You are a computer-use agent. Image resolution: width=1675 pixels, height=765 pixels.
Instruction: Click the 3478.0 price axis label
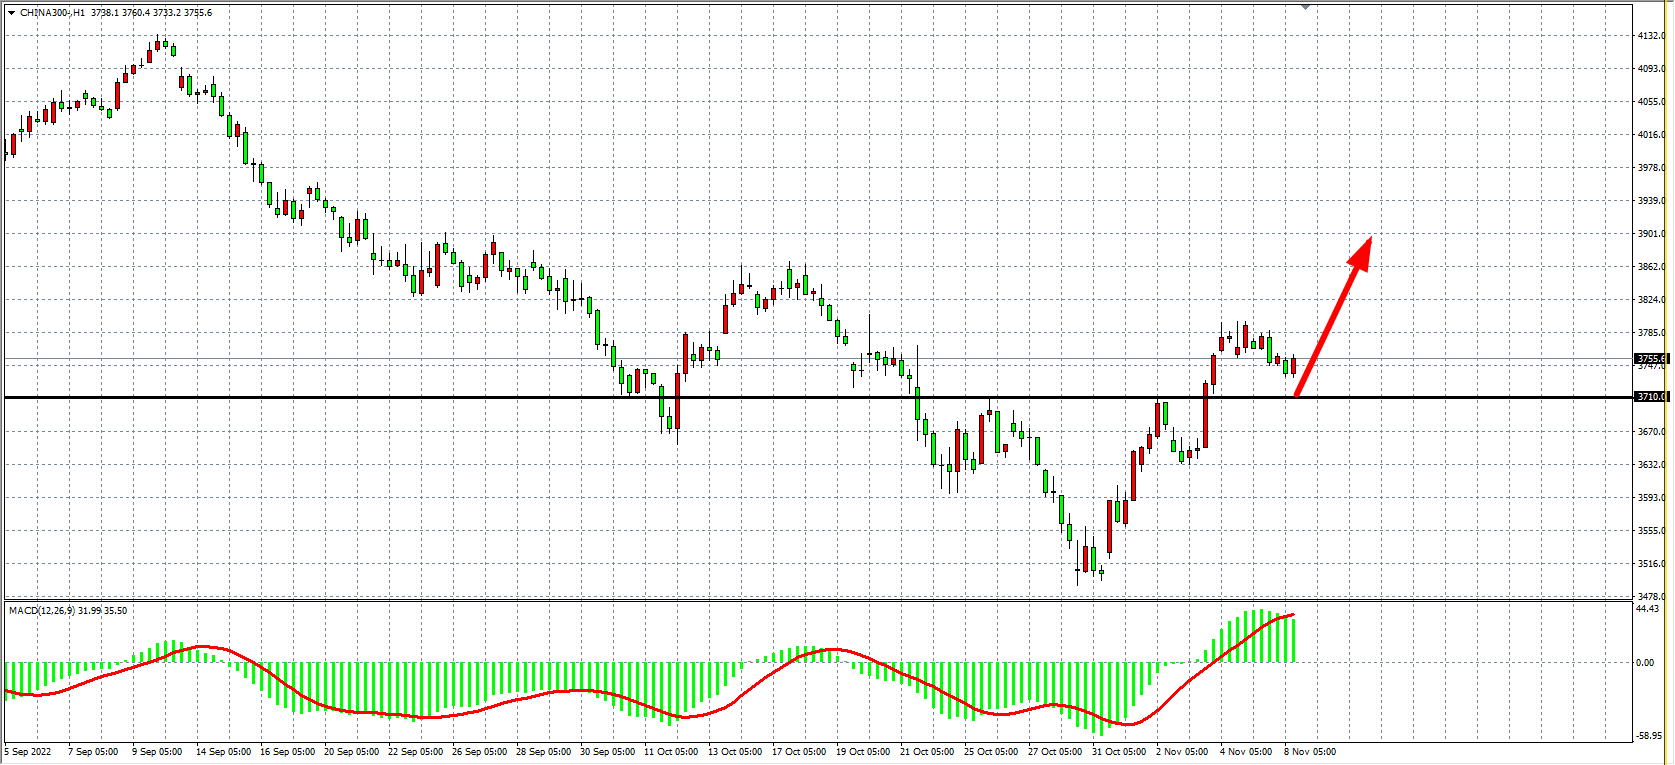1650,597
